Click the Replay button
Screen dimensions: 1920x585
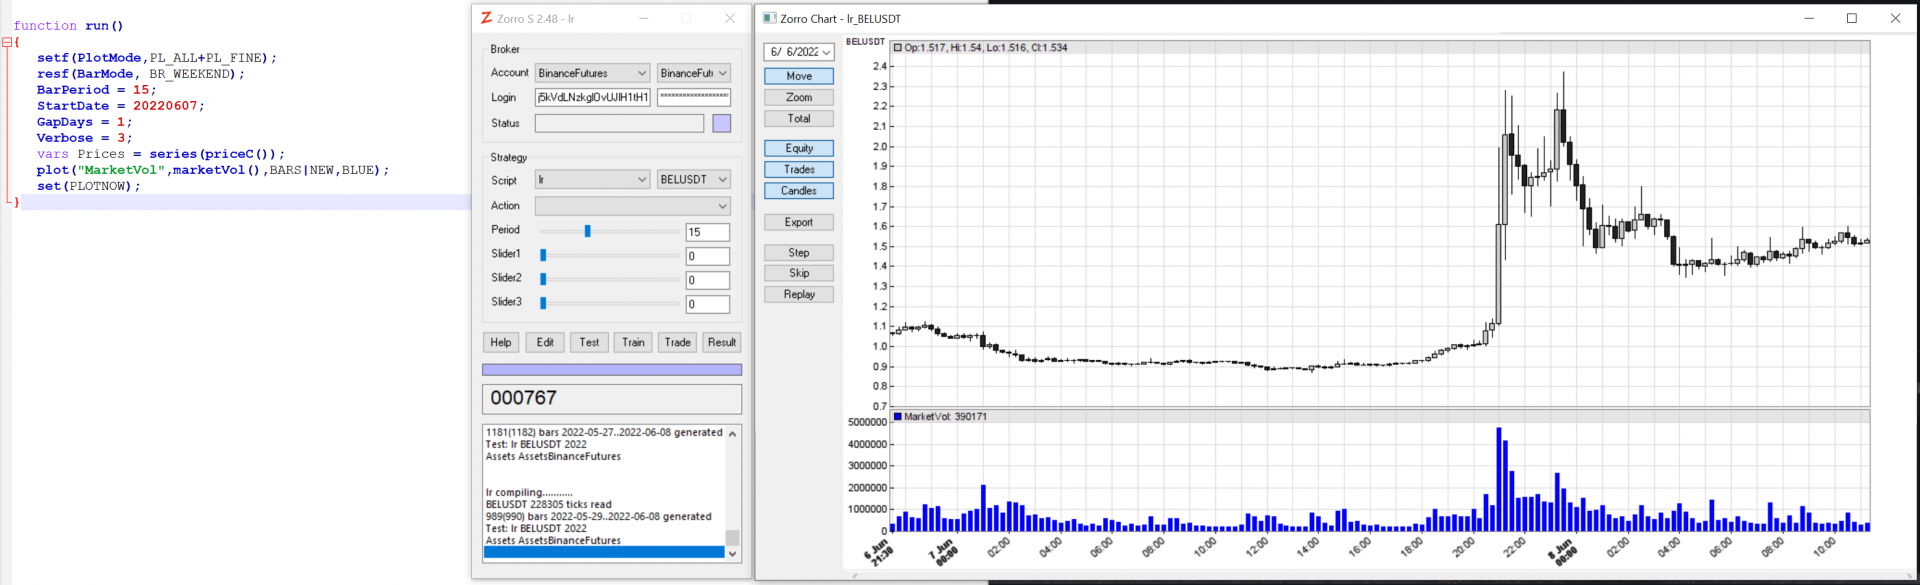(798, 294)
